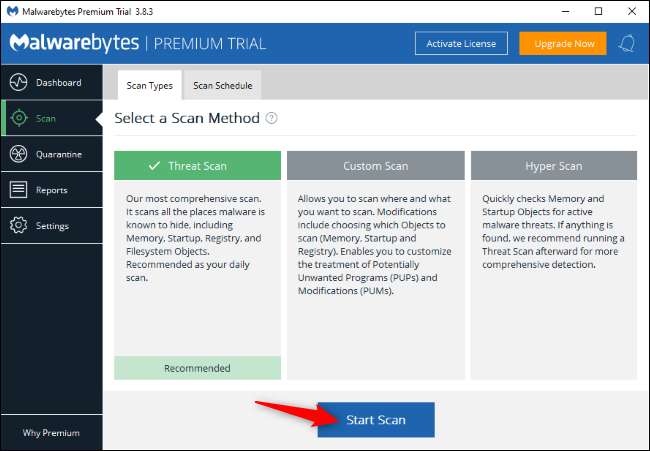650x451 pixels.
Task: Open the Why Premium link
Action: (51, 433)
